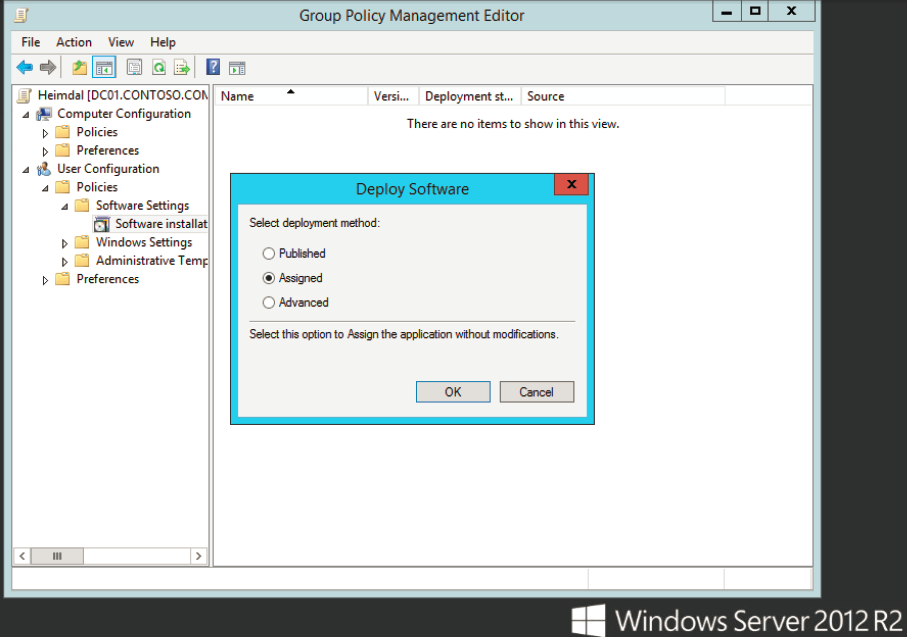Sort by the Name column header
The width and height of the screenshot is (907, 637).
pos(291,96)
